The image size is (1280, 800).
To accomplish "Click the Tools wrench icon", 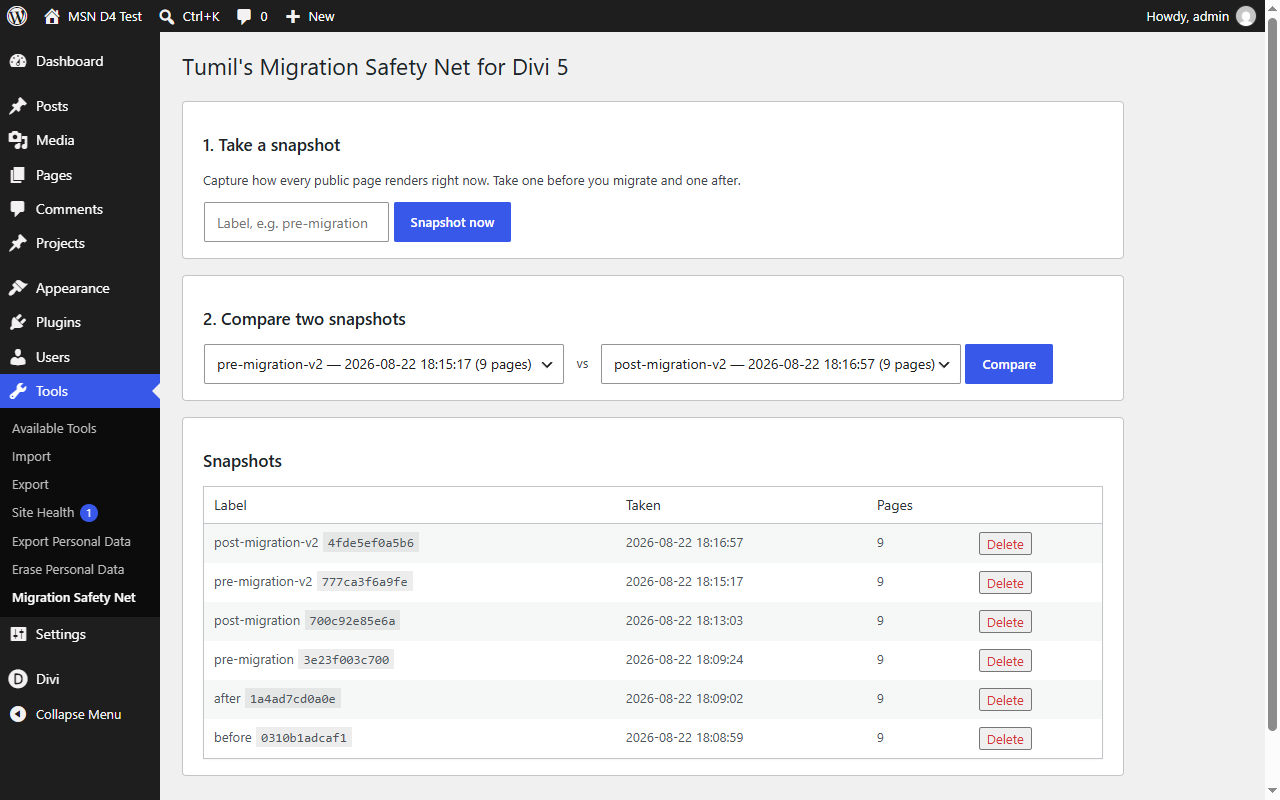I will point(18,391).
